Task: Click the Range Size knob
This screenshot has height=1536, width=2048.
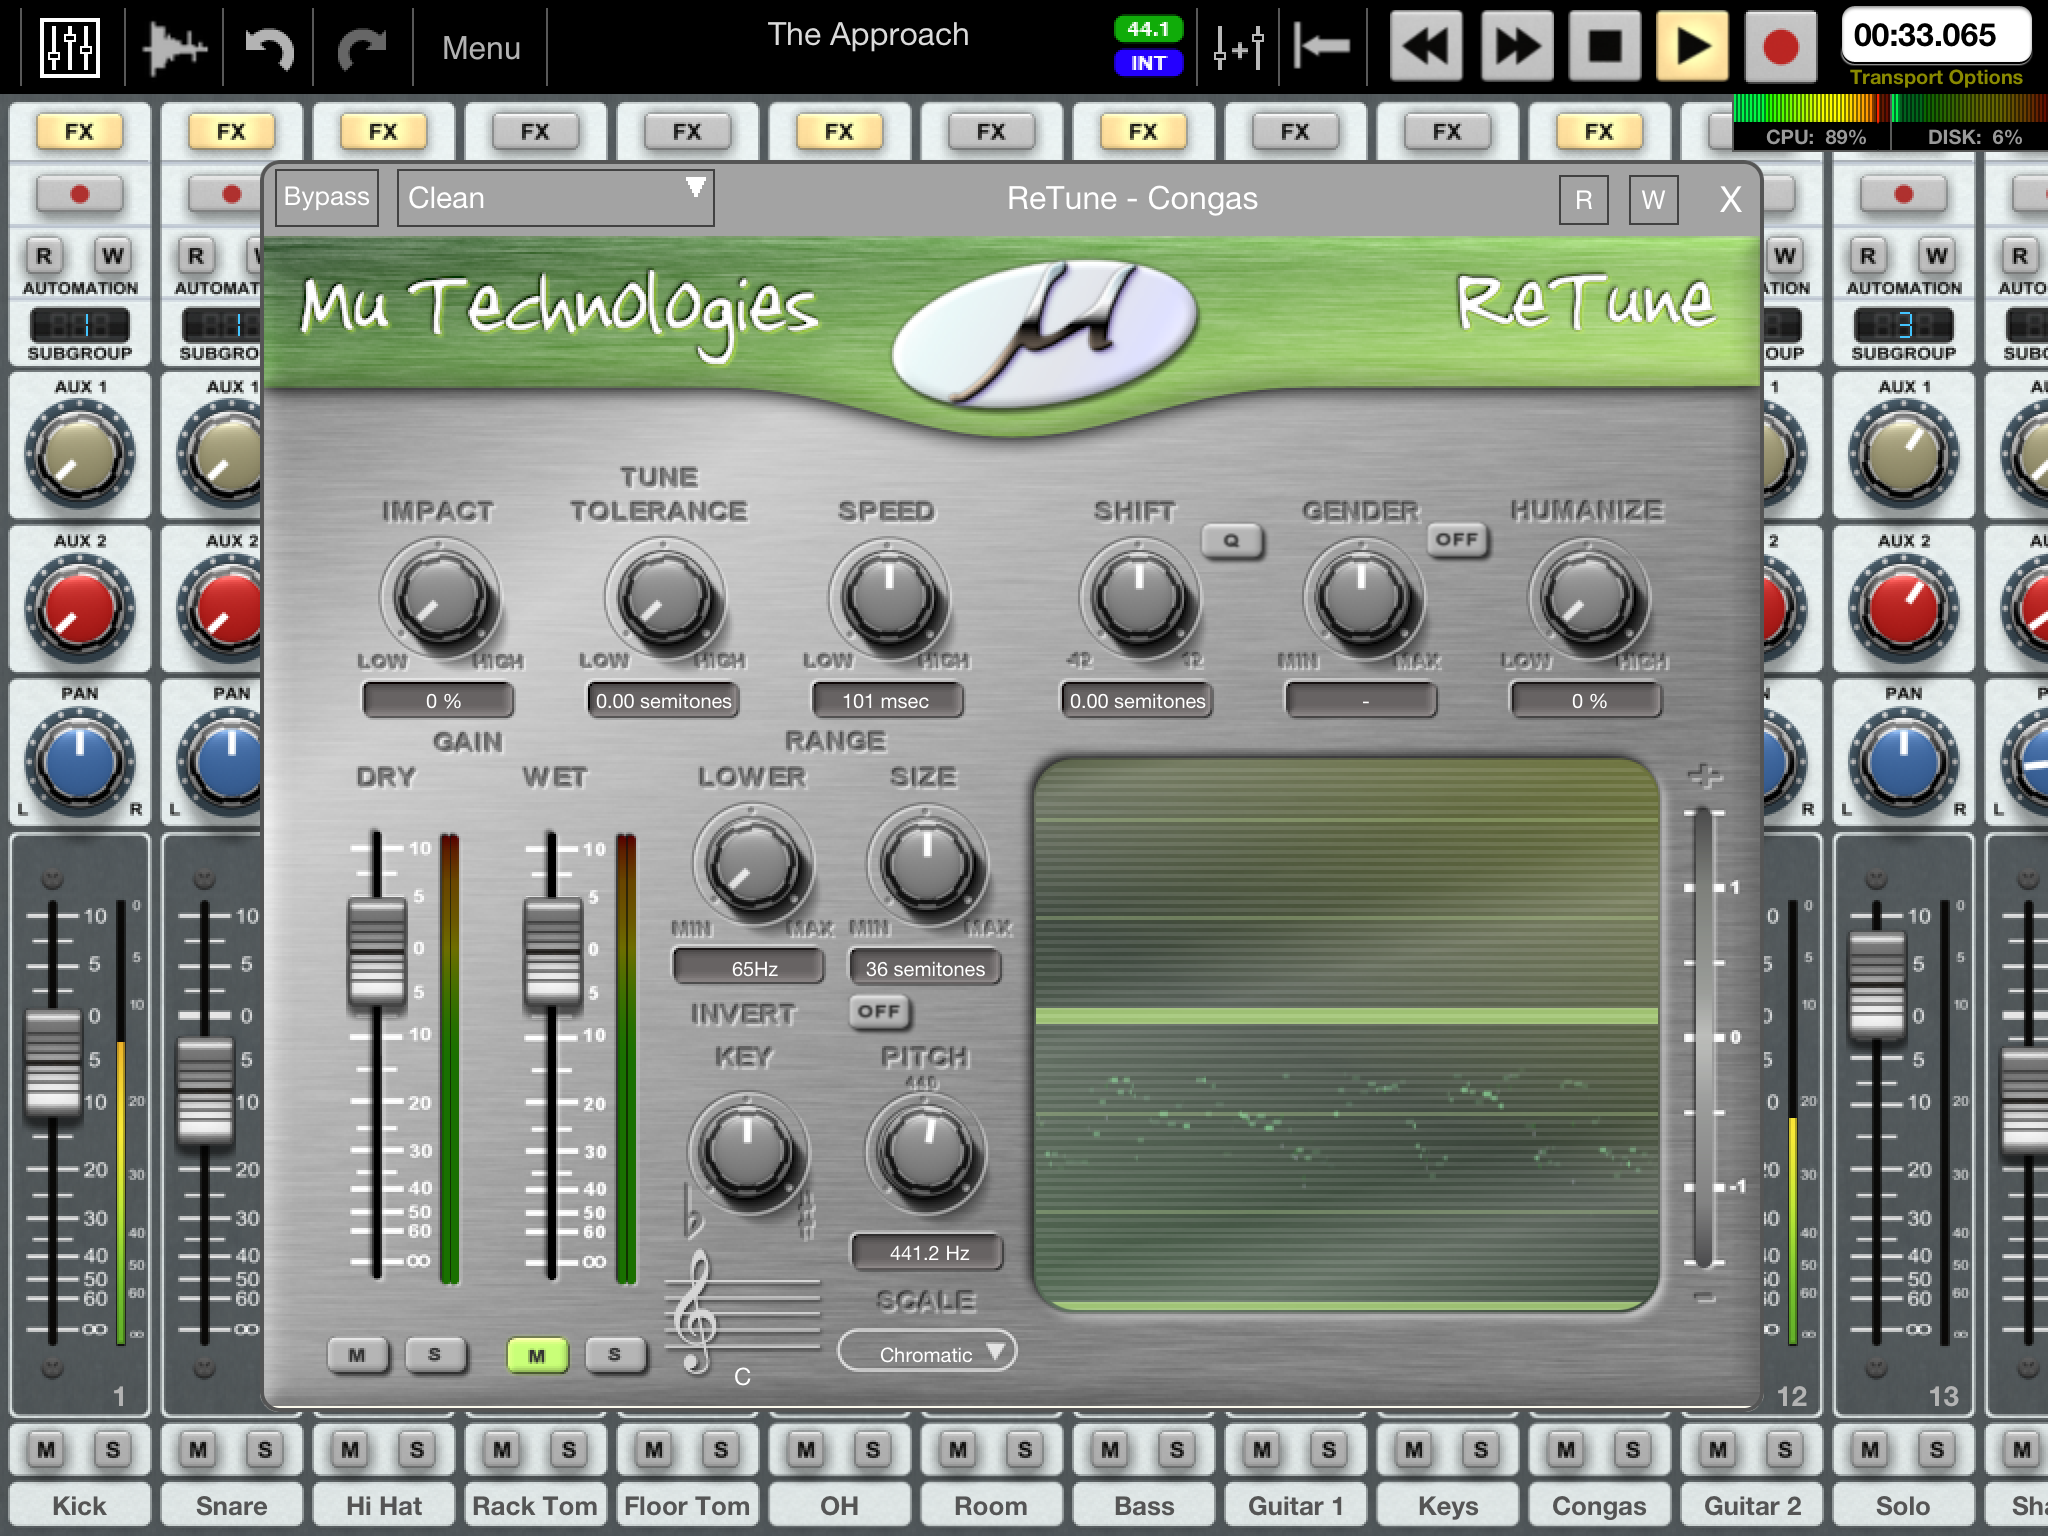Action: (927, 866)
